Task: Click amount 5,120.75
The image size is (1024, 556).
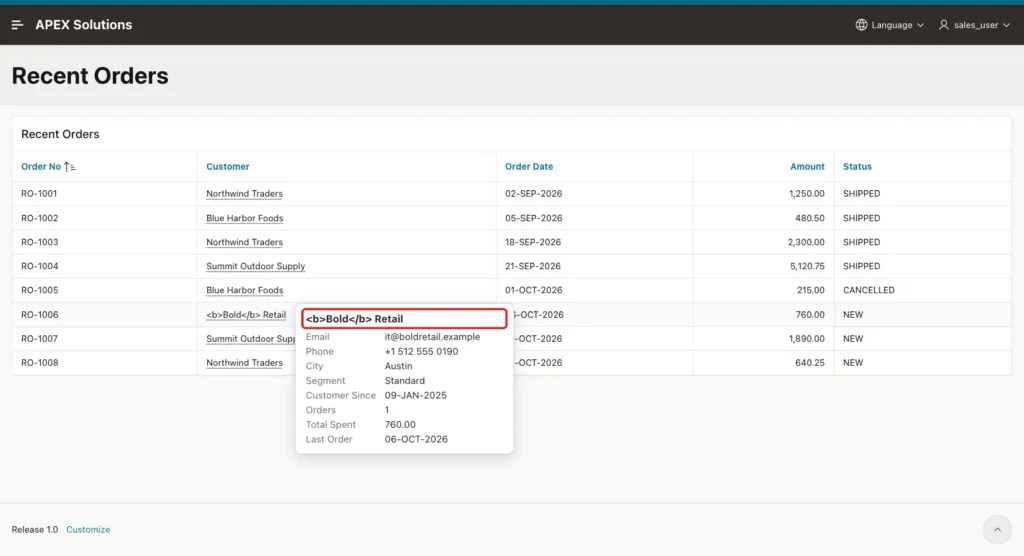Action: (x=807, y=266)
